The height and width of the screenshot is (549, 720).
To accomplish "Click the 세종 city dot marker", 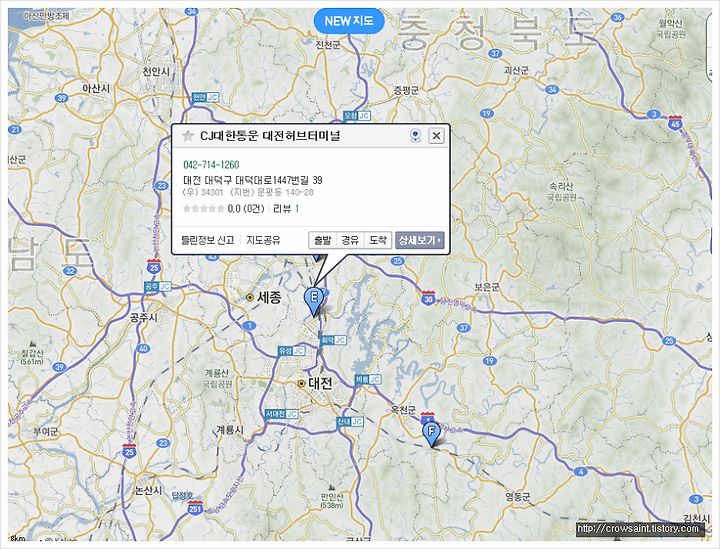I will (250, 297).
